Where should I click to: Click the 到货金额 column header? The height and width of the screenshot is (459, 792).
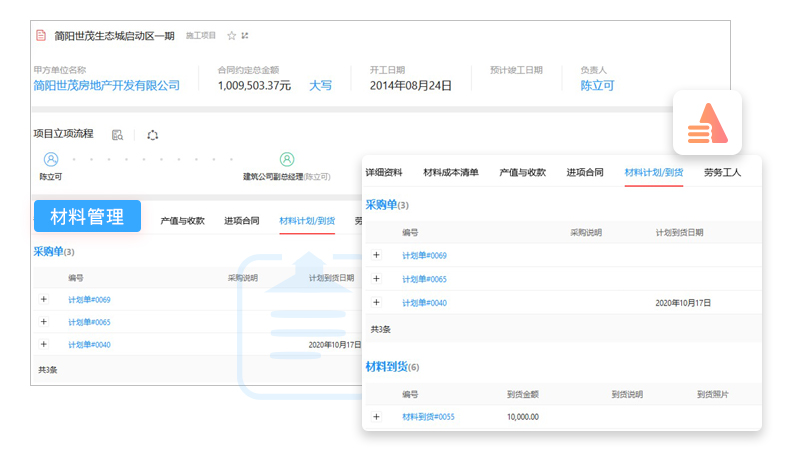523,394
